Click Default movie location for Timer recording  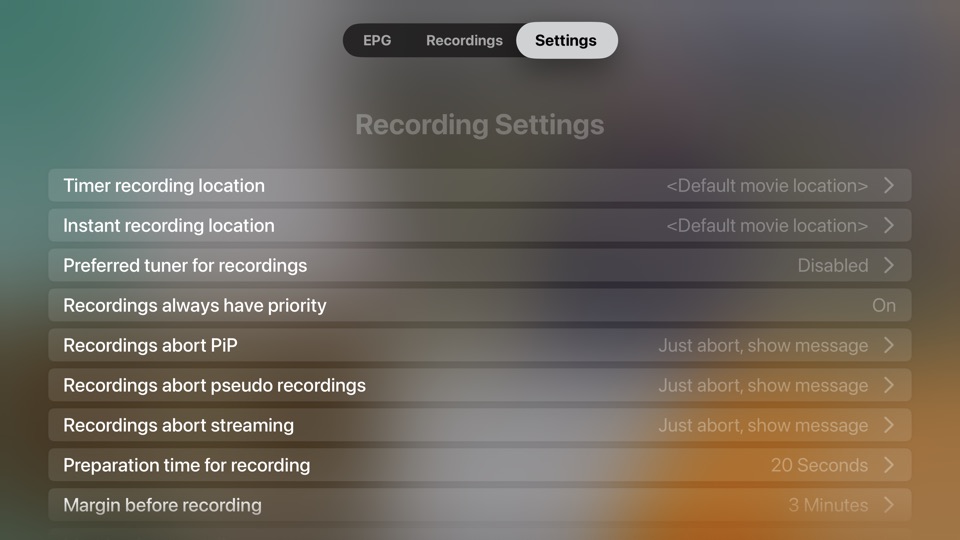[767, 186]
